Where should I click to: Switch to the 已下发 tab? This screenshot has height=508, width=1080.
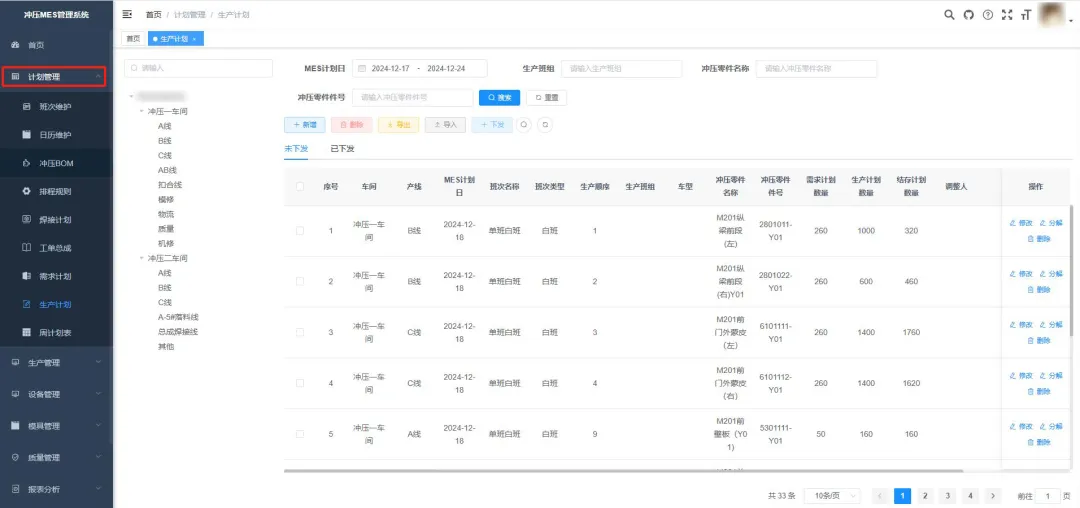pyautogui.click(x=343, y=149)
